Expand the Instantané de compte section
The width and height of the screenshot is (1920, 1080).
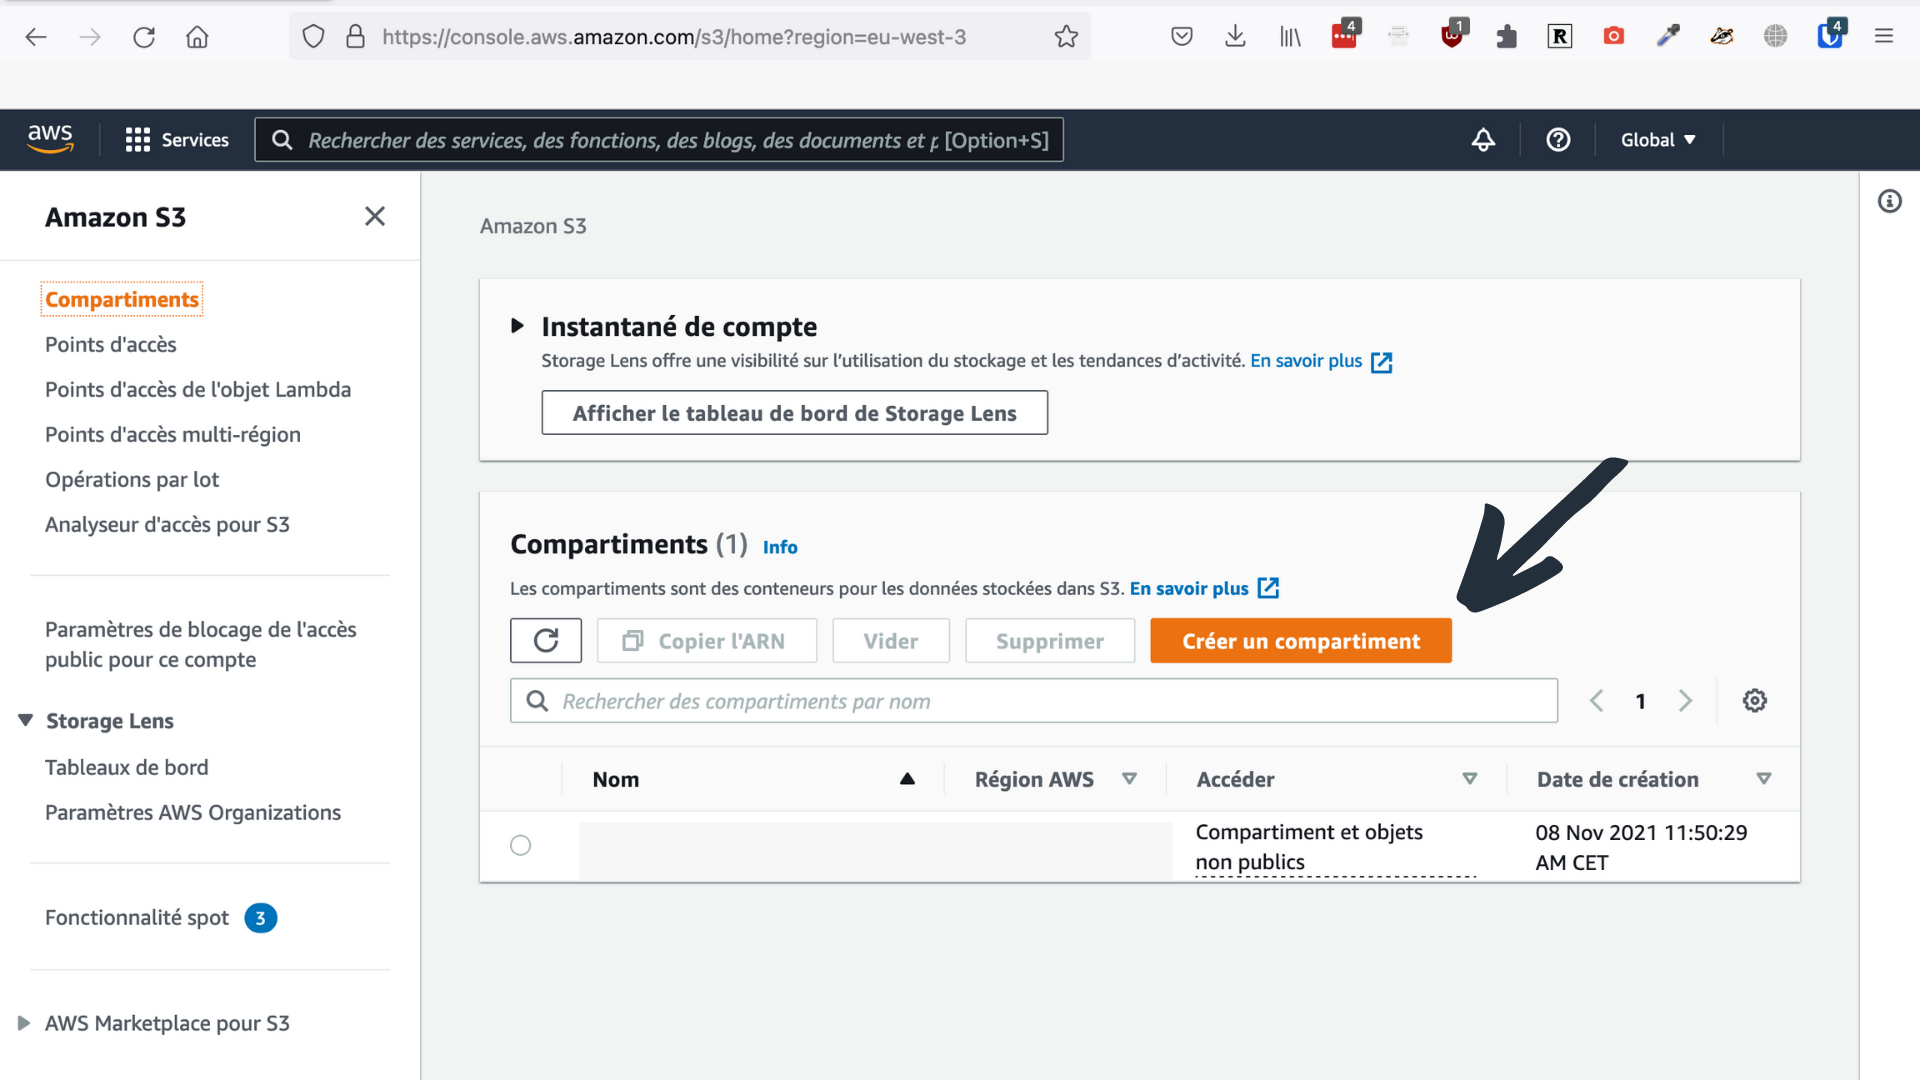(519, 325)
